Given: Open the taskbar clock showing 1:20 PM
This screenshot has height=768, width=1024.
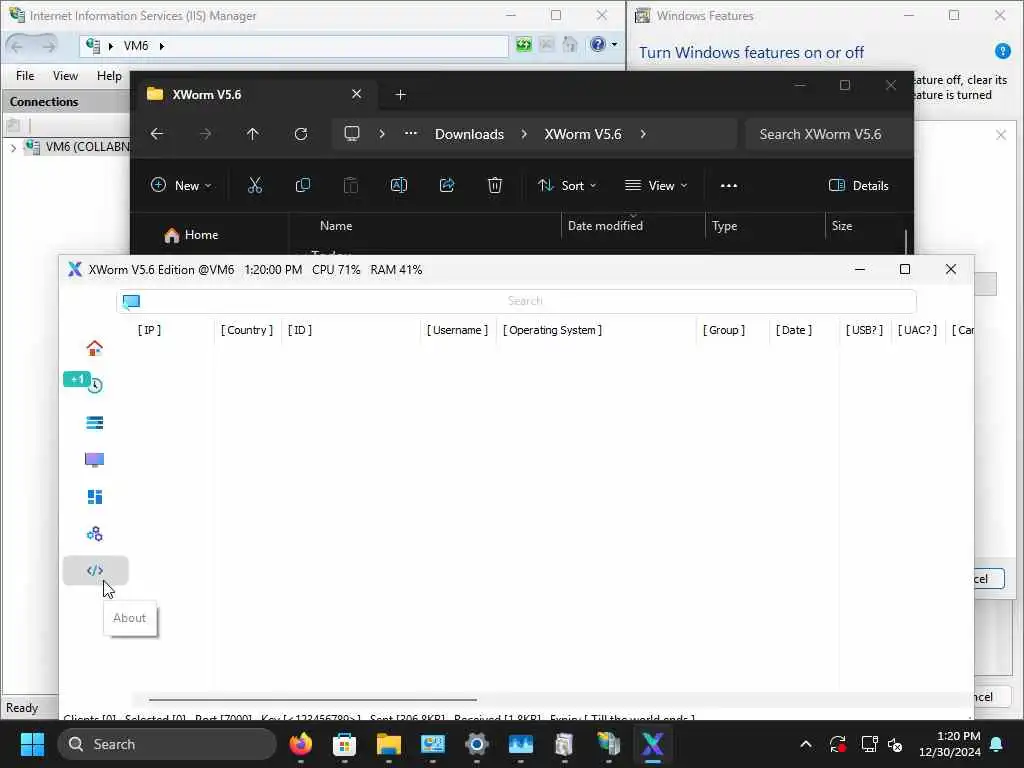Looking at the screenshot, I should [950, 744].
